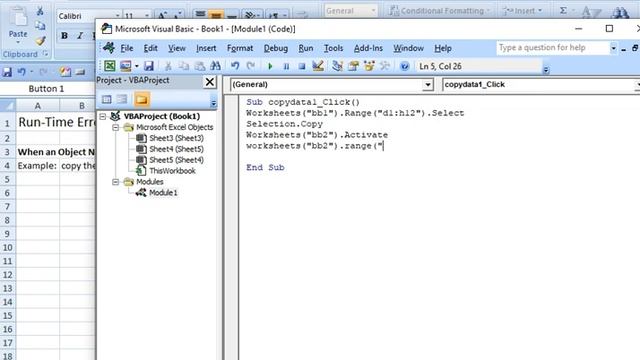Viewport: 640px width, 360px height.
Task: Click the Paste icon in VBA toolbar
Action: coord(200,66)
